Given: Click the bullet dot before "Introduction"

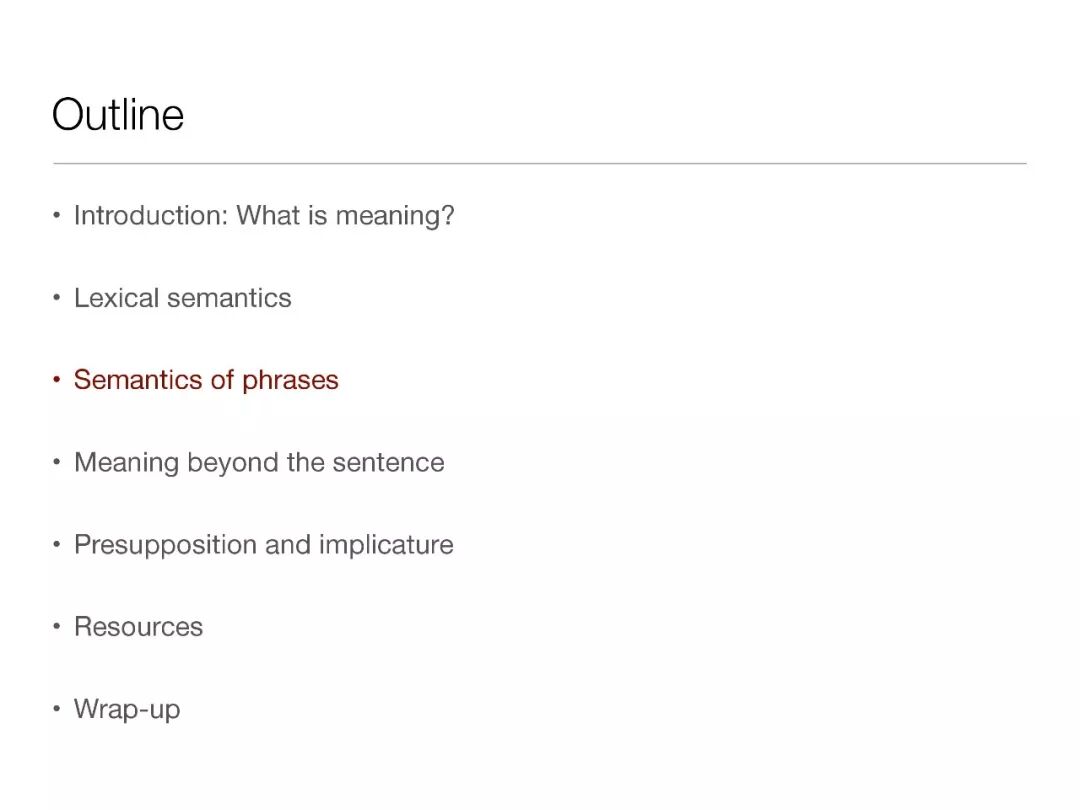Looking at the screenshot, I should click(57, 216).
